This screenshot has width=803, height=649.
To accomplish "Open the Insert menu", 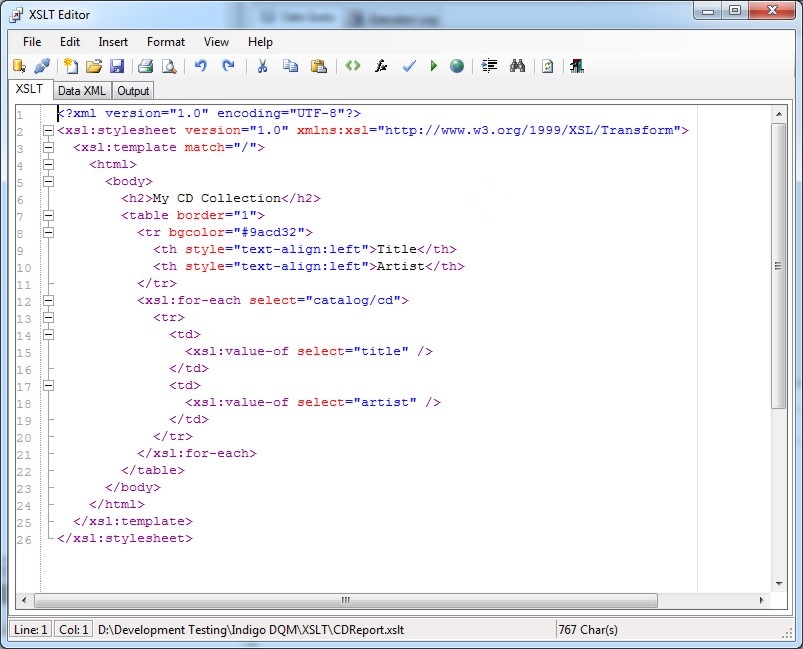I will click(x=113, y=42).
